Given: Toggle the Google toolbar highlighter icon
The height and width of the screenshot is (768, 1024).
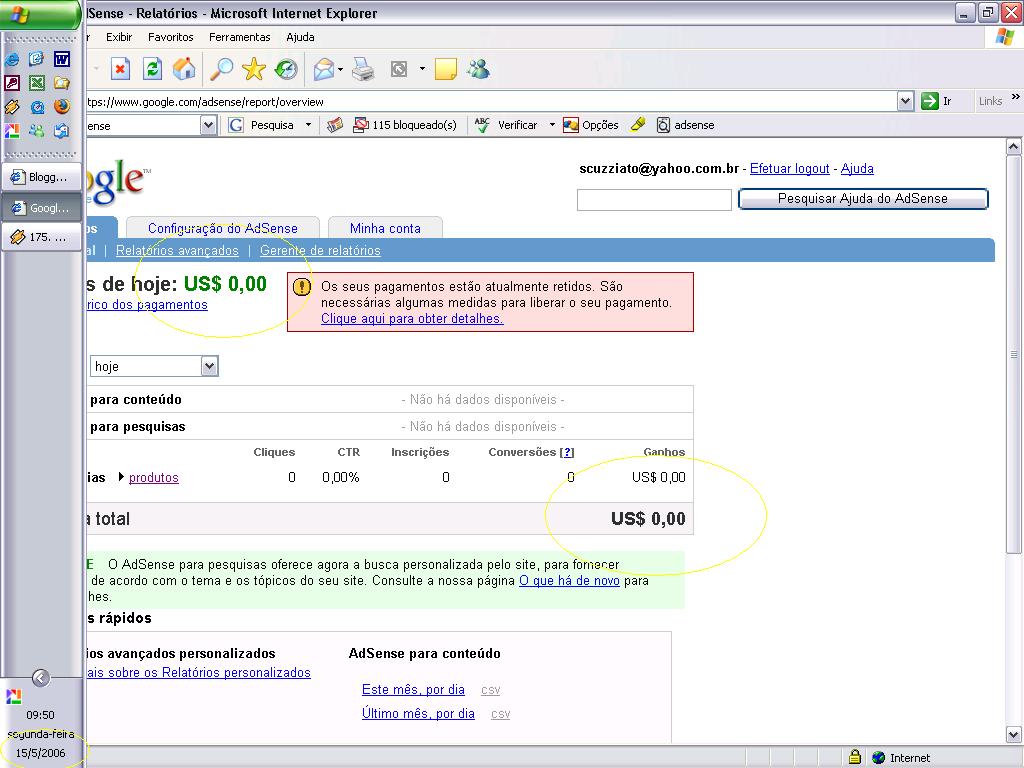Looking at the screenshot, I should (x=638, y=125).
